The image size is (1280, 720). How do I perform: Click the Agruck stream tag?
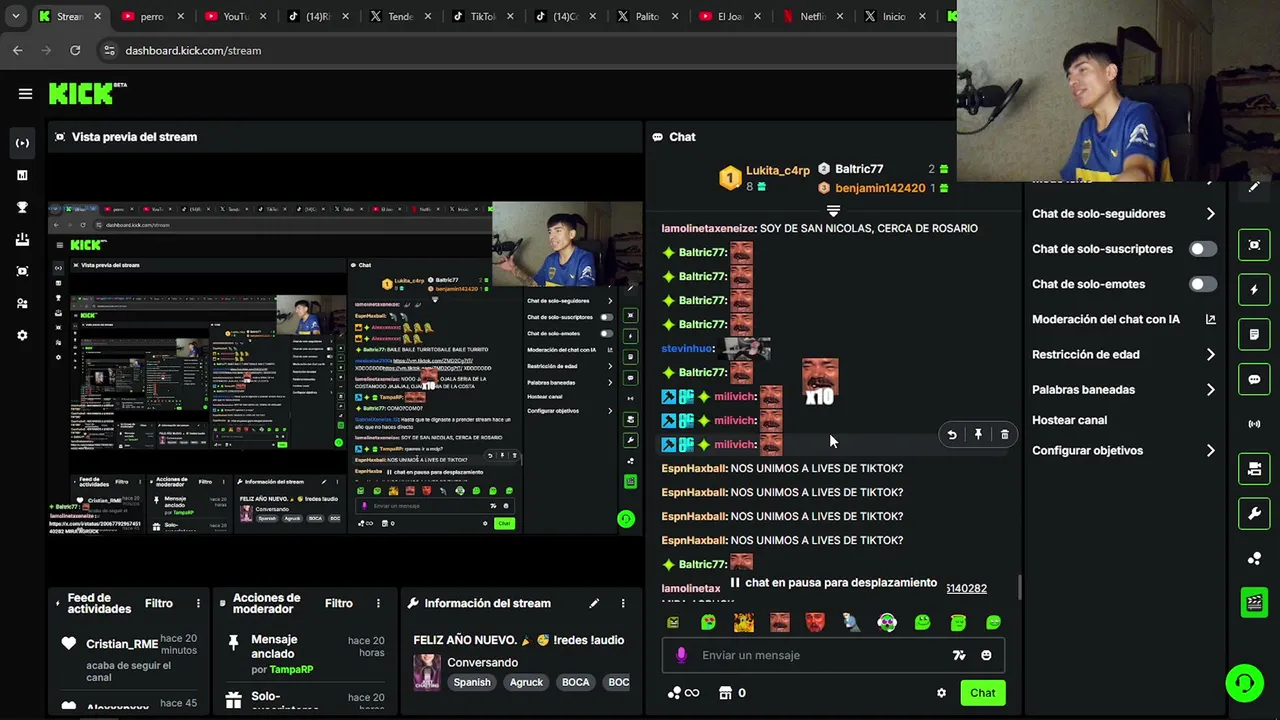(526, 682)
